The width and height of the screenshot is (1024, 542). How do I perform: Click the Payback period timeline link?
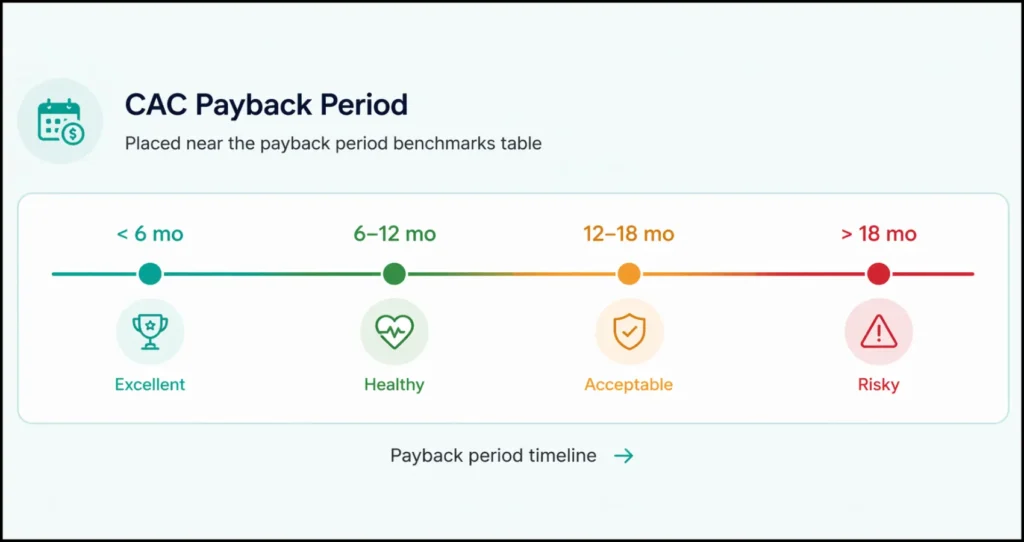(493, 456)
